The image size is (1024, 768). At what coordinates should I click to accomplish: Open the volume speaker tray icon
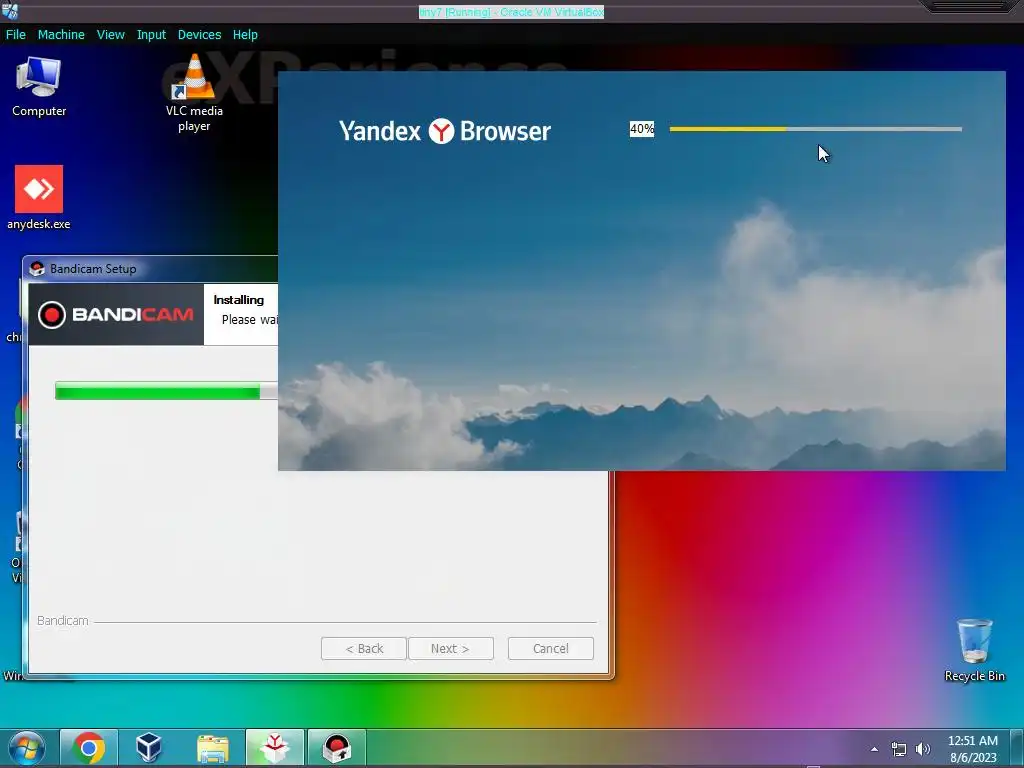[x=923, y=749]
